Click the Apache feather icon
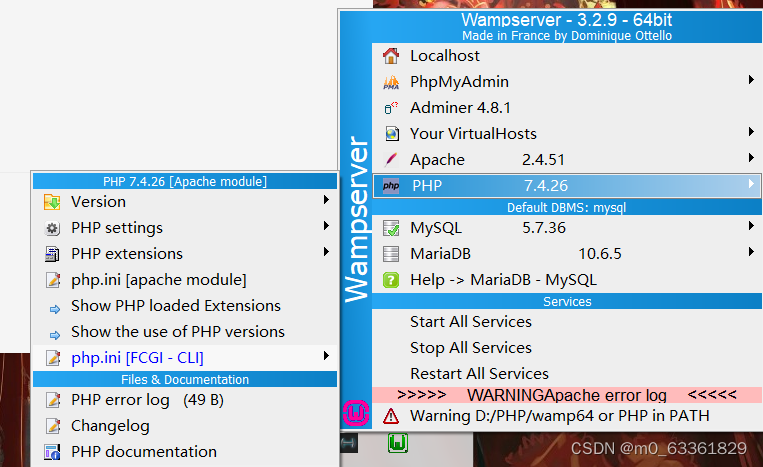Screen dimensions: 763x467 (x=391, y=160)
